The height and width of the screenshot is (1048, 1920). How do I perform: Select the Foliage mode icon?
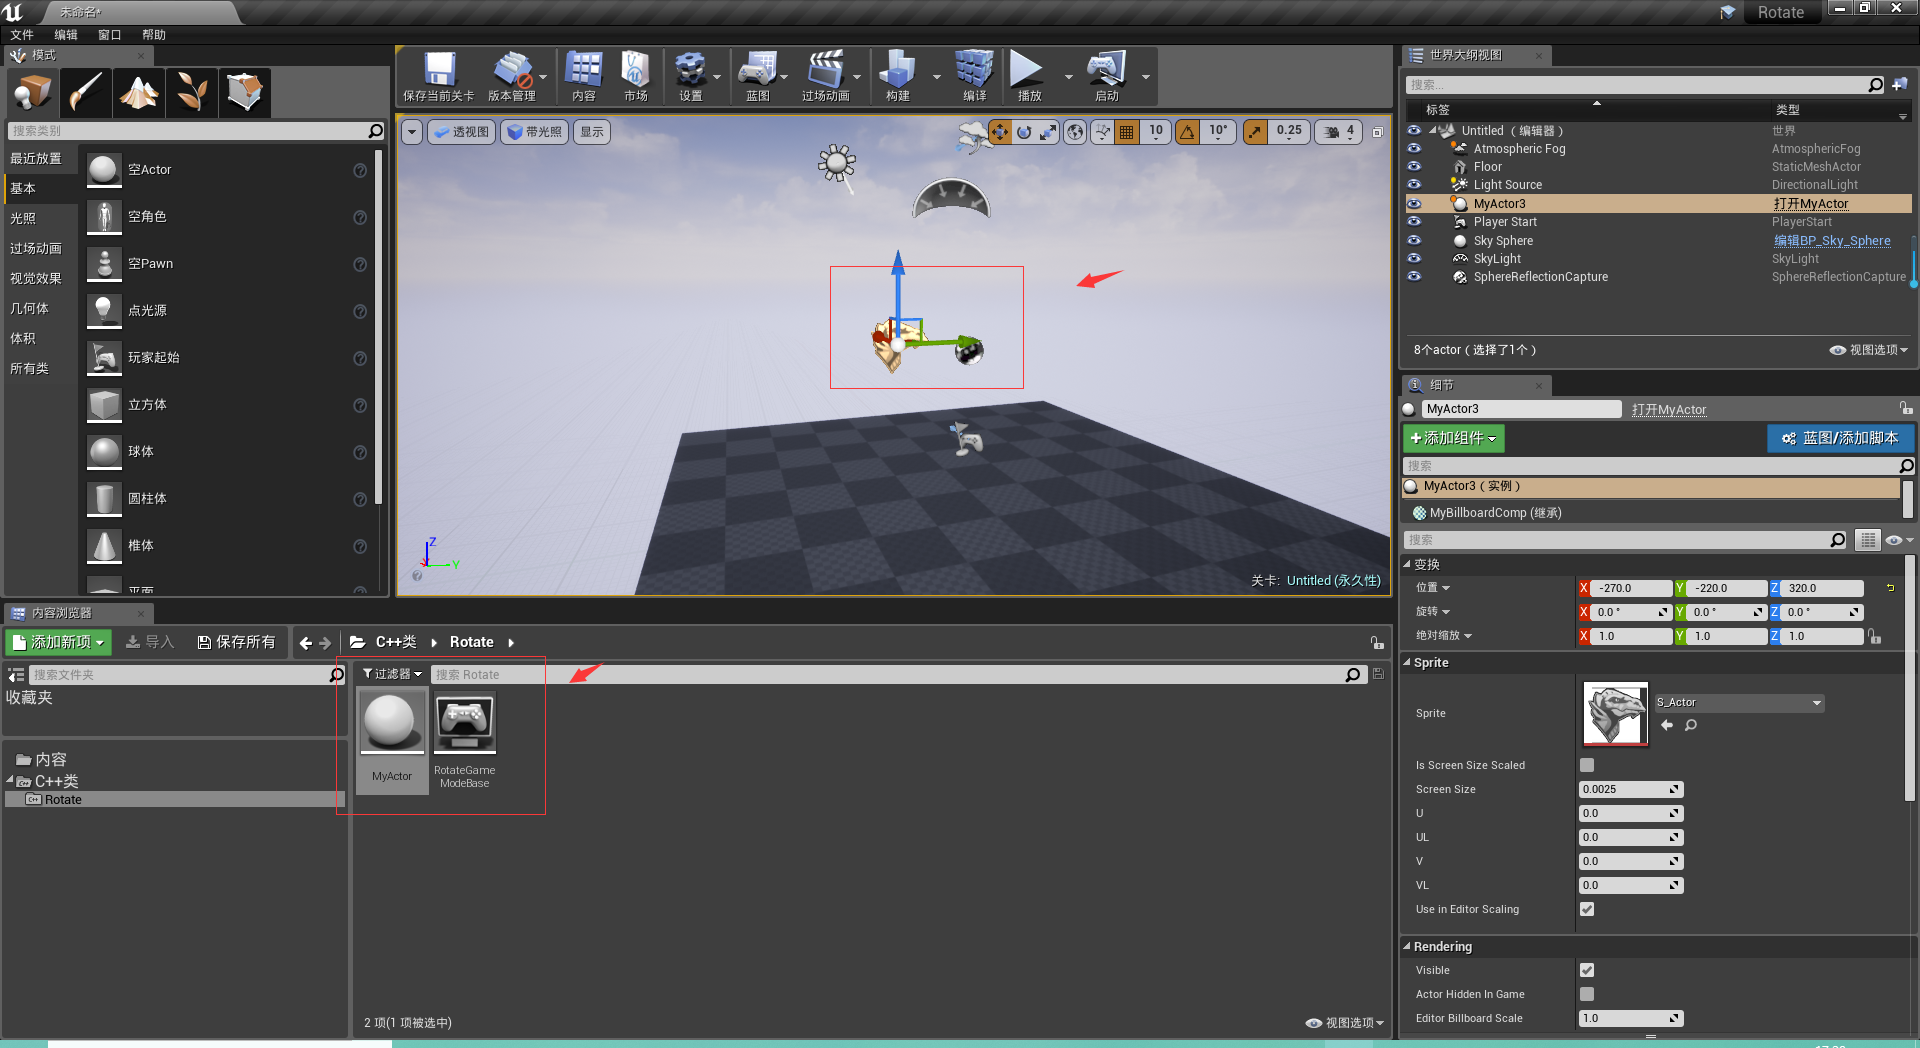[x=192, y=93]
